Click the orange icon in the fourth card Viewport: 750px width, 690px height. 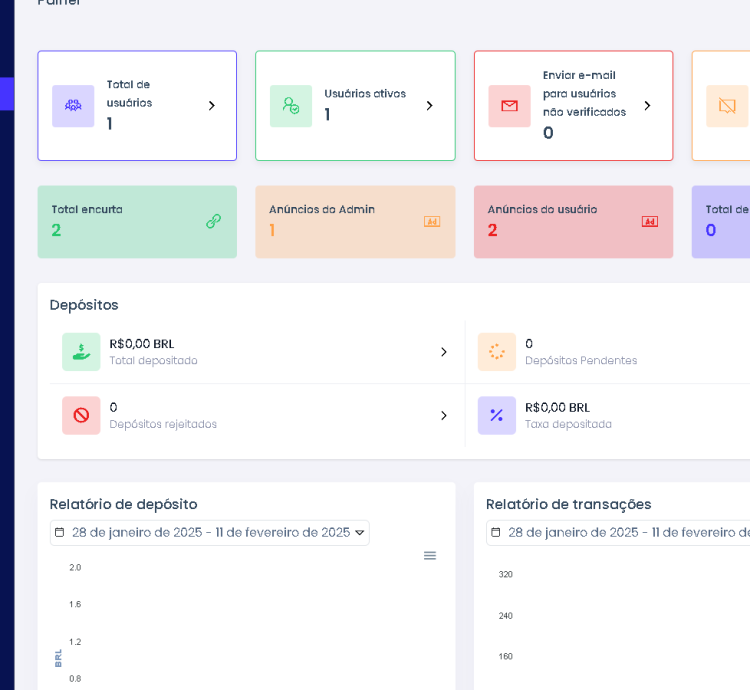pyautogui.click(x=727, y=106)
